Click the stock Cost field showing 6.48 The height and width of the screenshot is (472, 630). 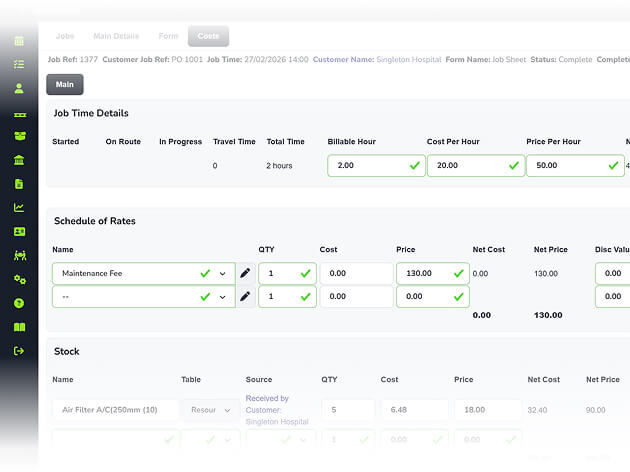pos(414,410)
